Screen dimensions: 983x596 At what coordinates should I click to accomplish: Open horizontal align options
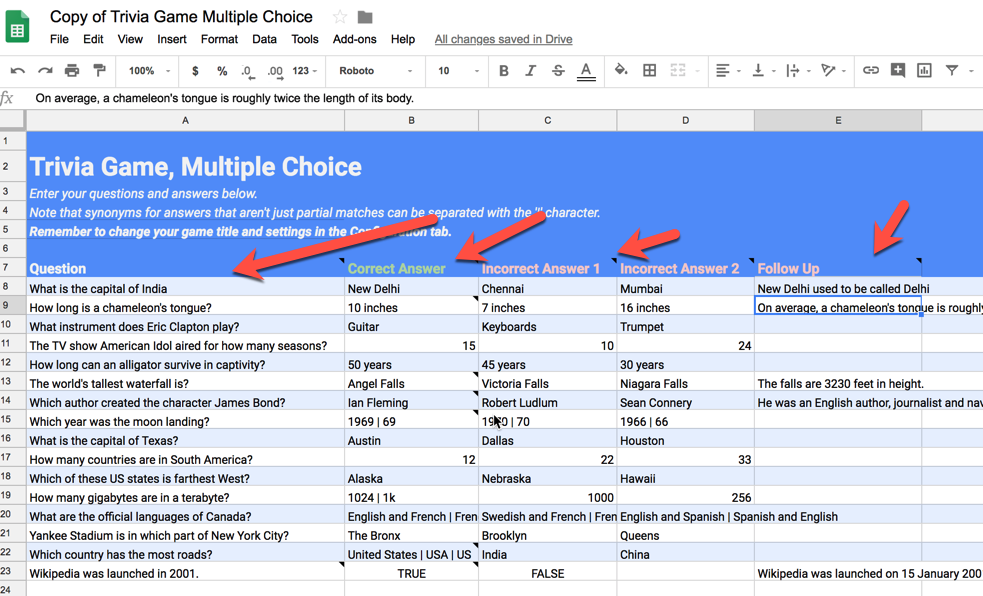pos(727,71)
